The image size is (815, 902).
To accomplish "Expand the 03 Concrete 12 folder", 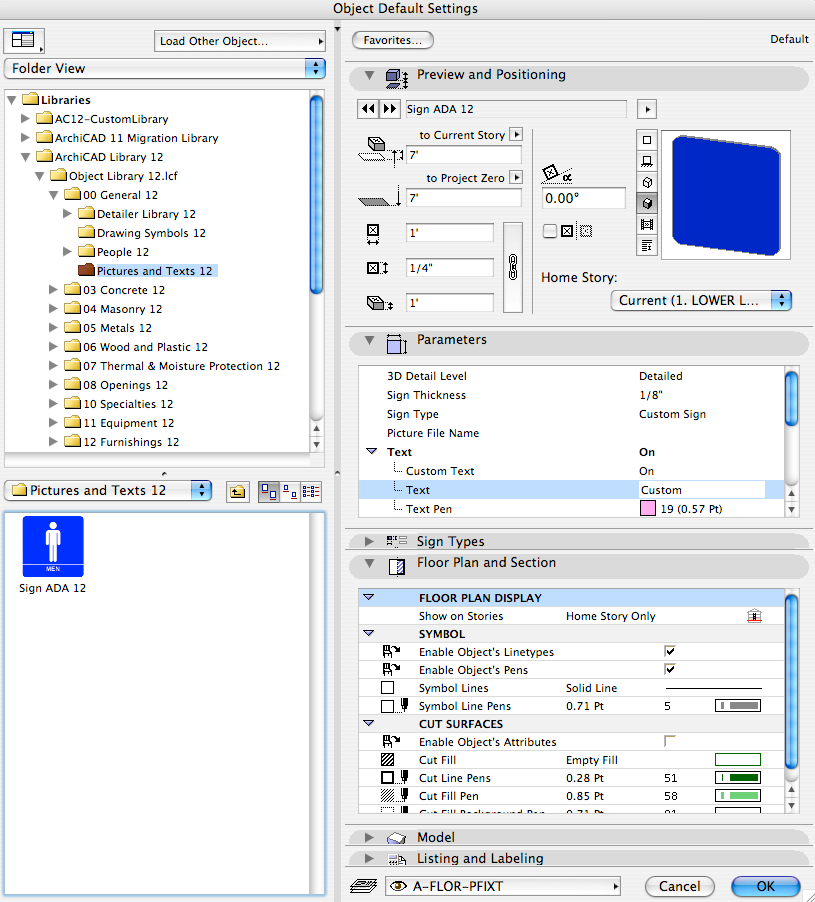I will [x=53, y=289].
